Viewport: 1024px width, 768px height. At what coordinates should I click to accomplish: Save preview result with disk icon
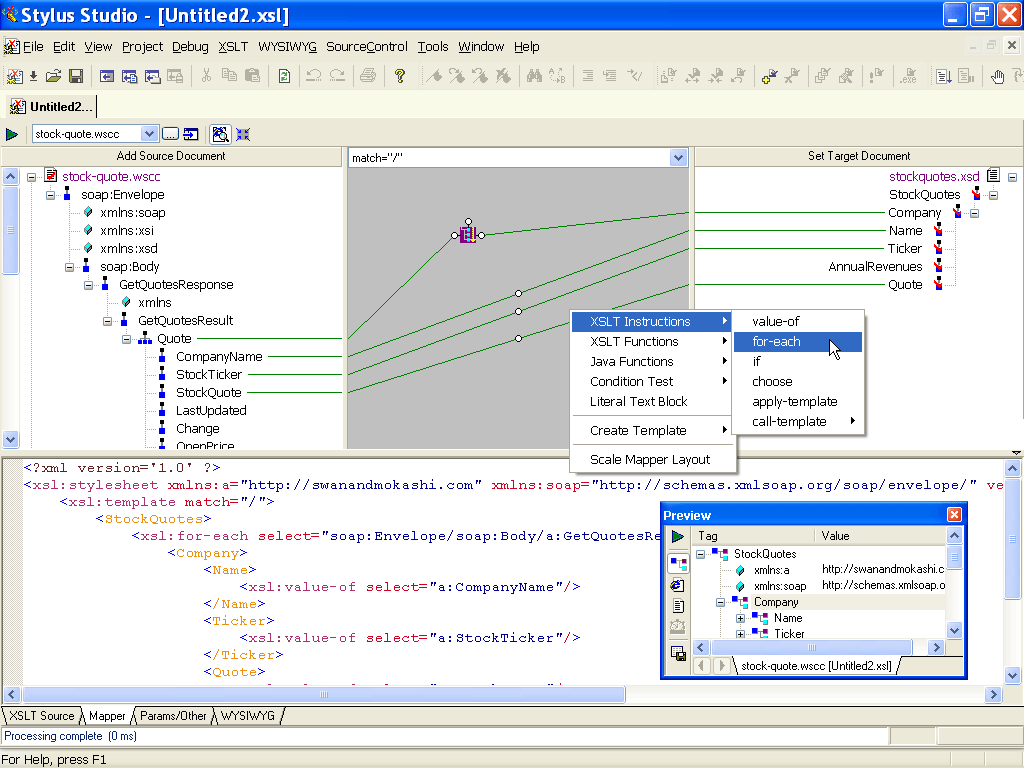coord(678,653)
